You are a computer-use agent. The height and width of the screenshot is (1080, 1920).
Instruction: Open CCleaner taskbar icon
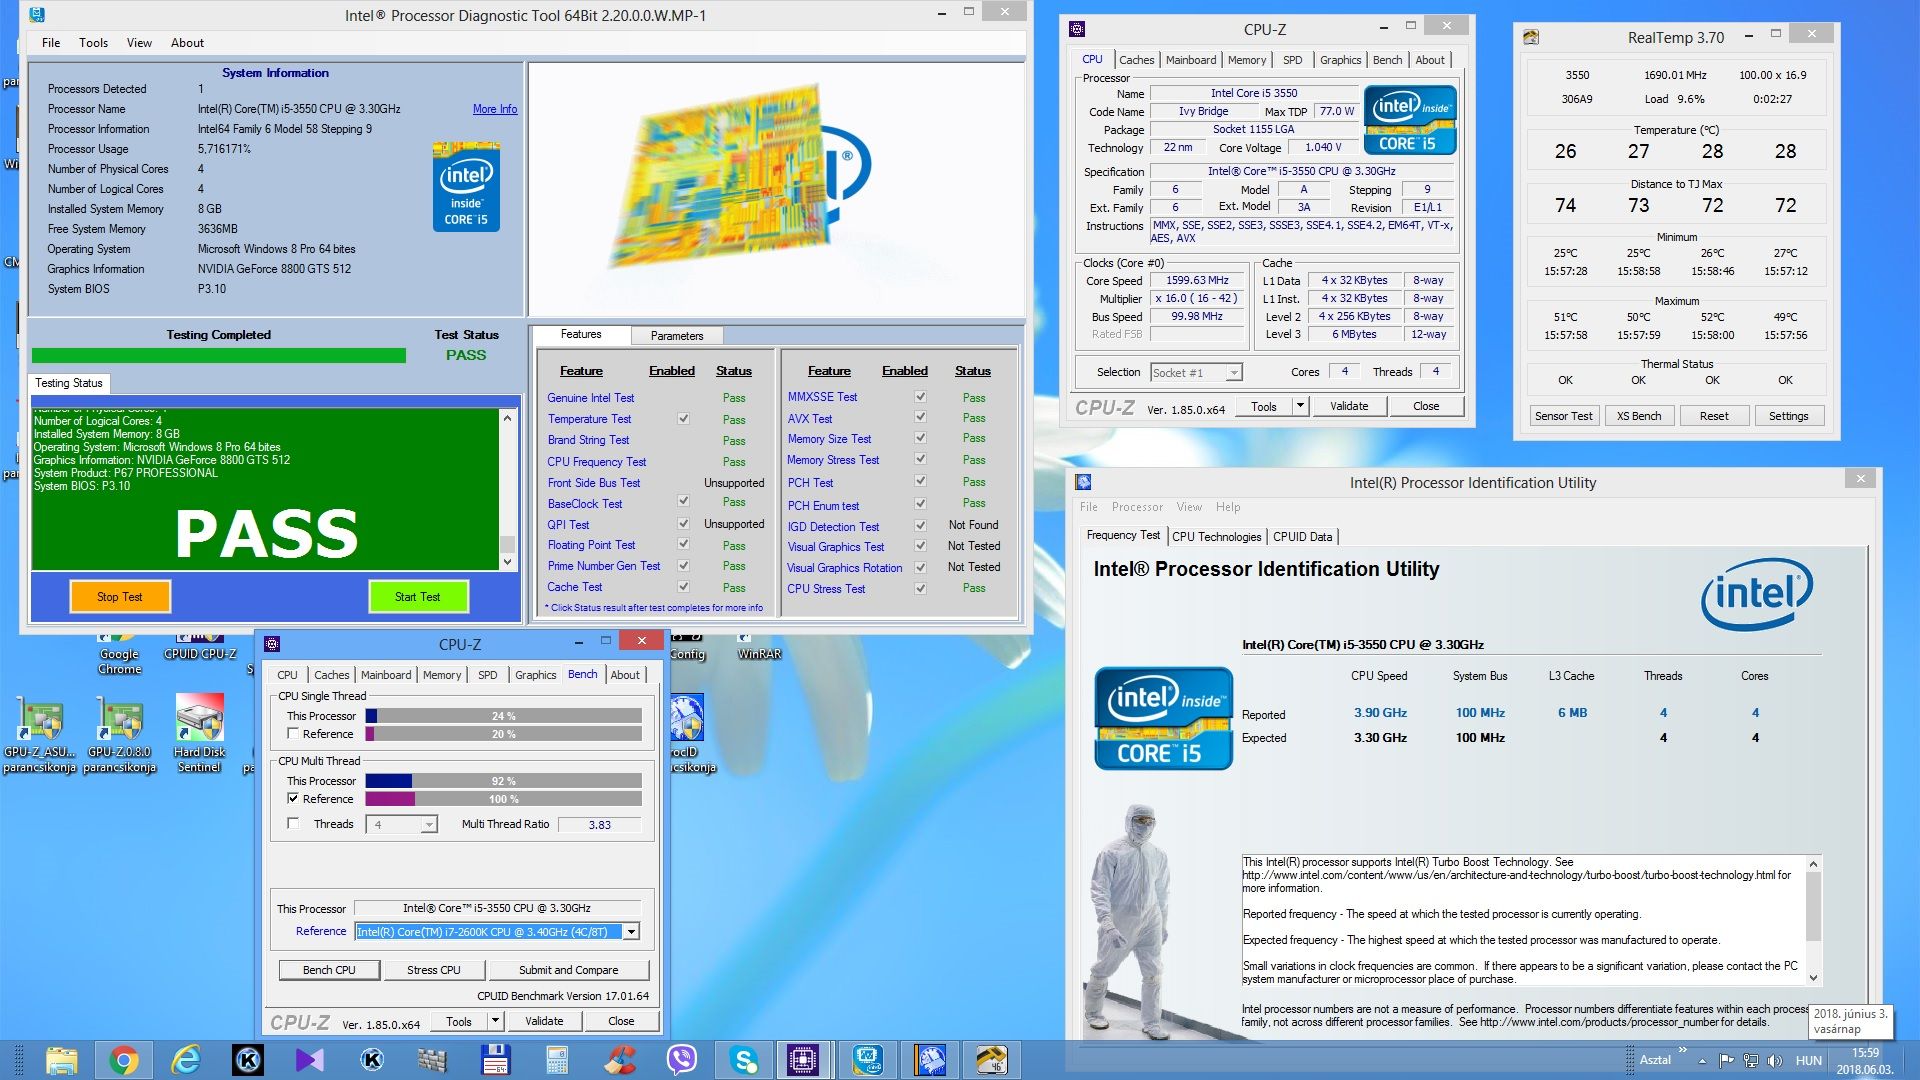(620, 1060)
